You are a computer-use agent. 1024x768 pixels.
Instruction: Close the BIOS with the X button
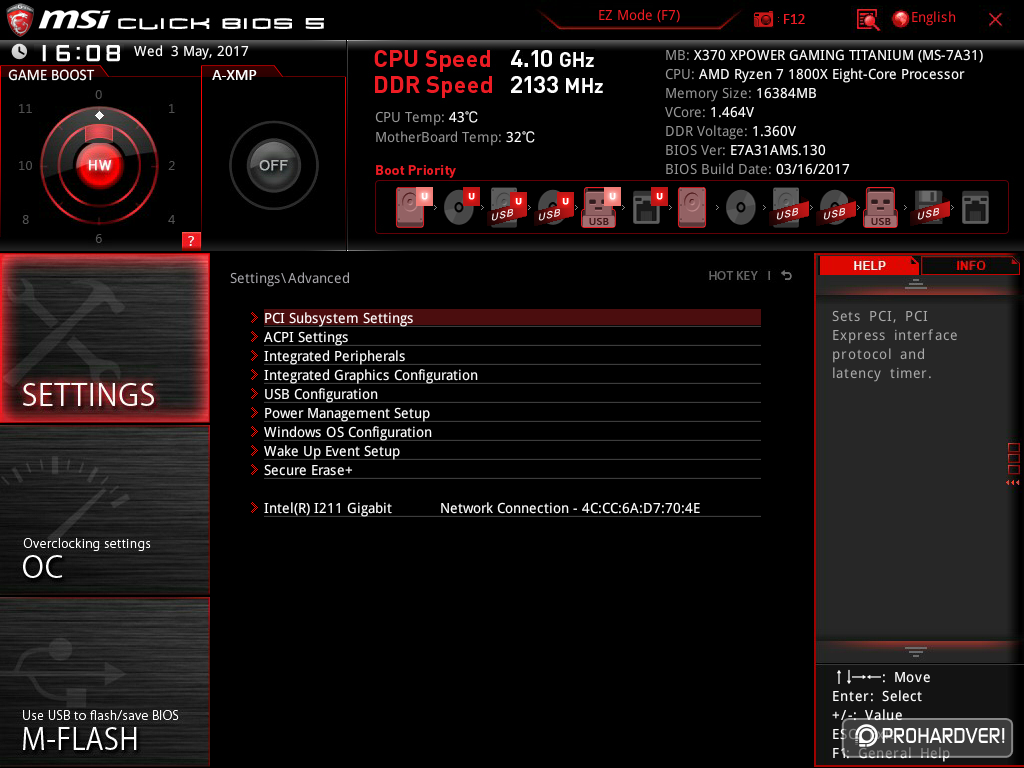point(995,20)
